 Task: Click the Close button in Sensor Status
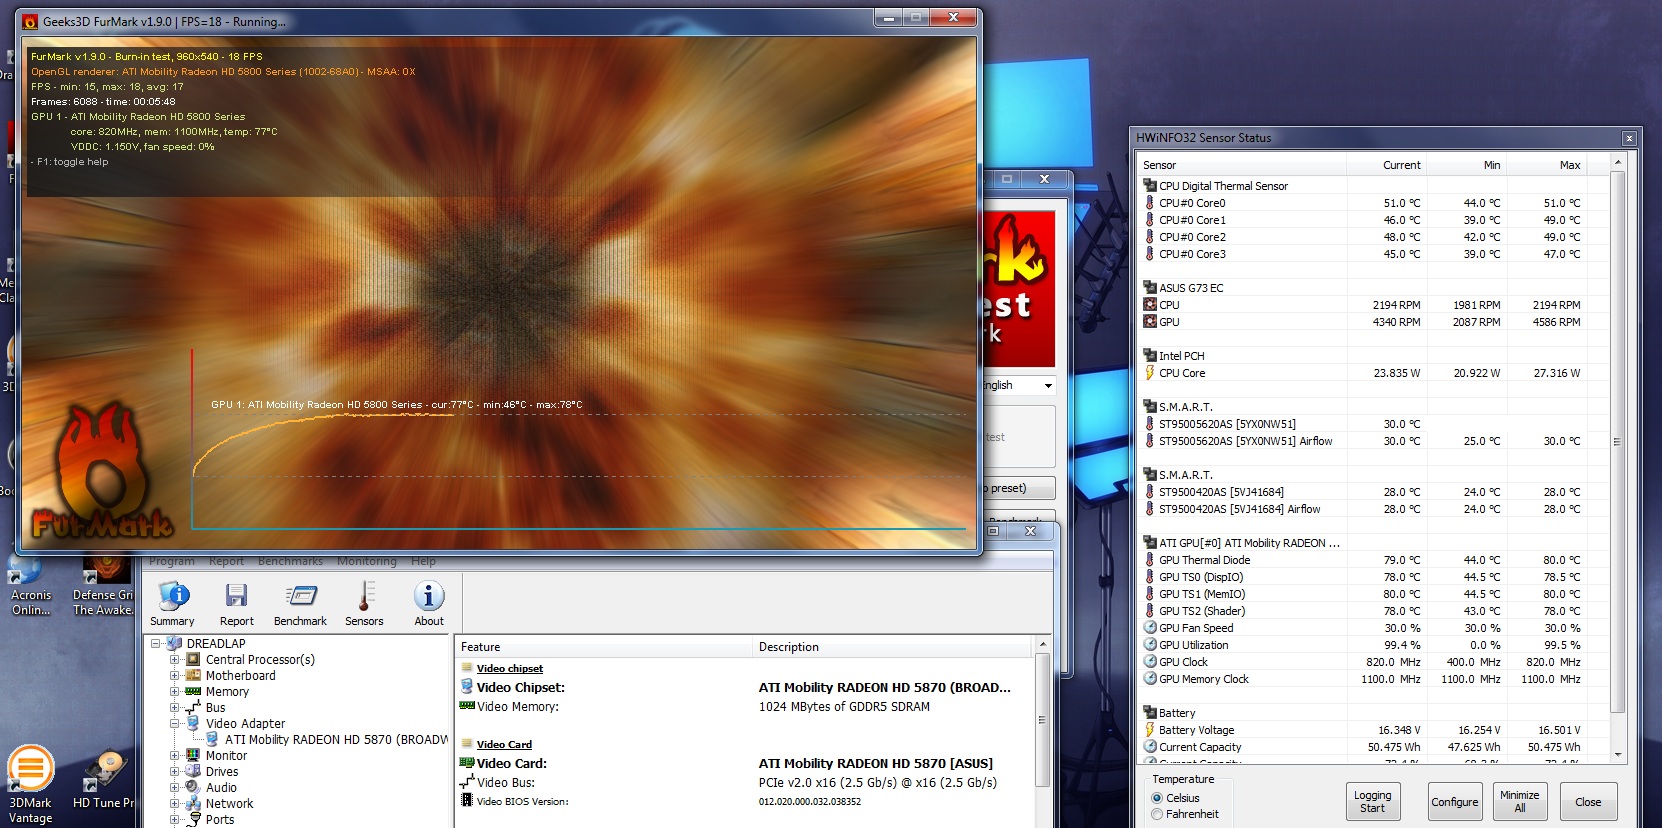point(1588,802)
